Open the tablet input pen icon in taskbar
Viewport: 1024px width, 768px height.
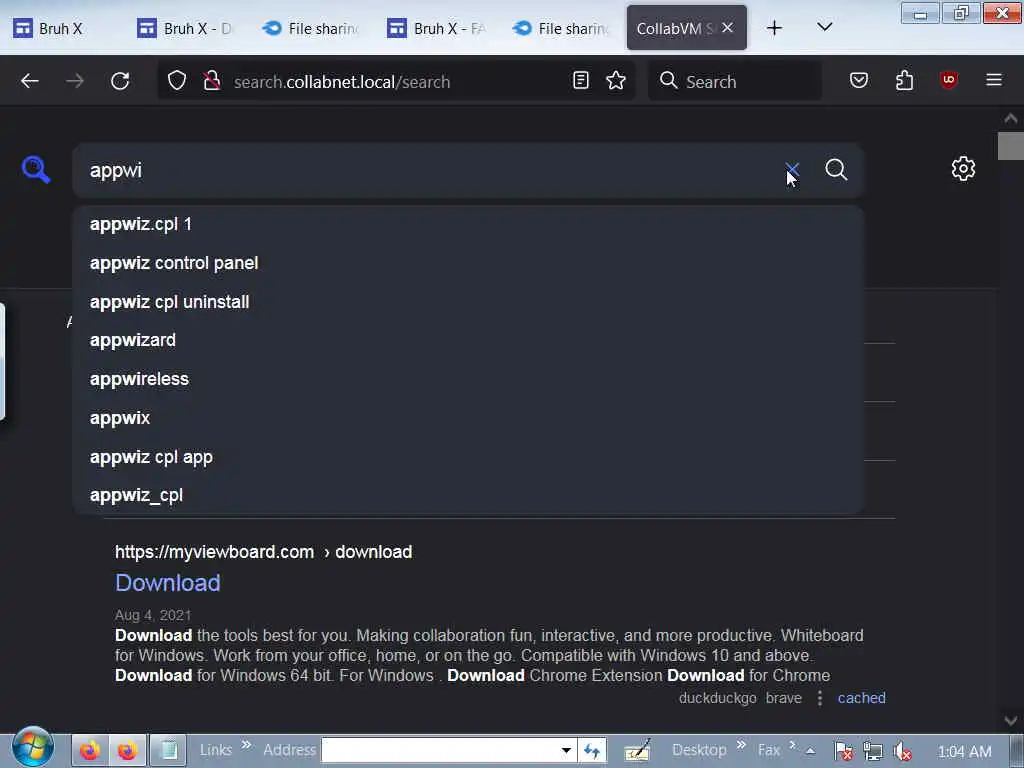(637, 751)
